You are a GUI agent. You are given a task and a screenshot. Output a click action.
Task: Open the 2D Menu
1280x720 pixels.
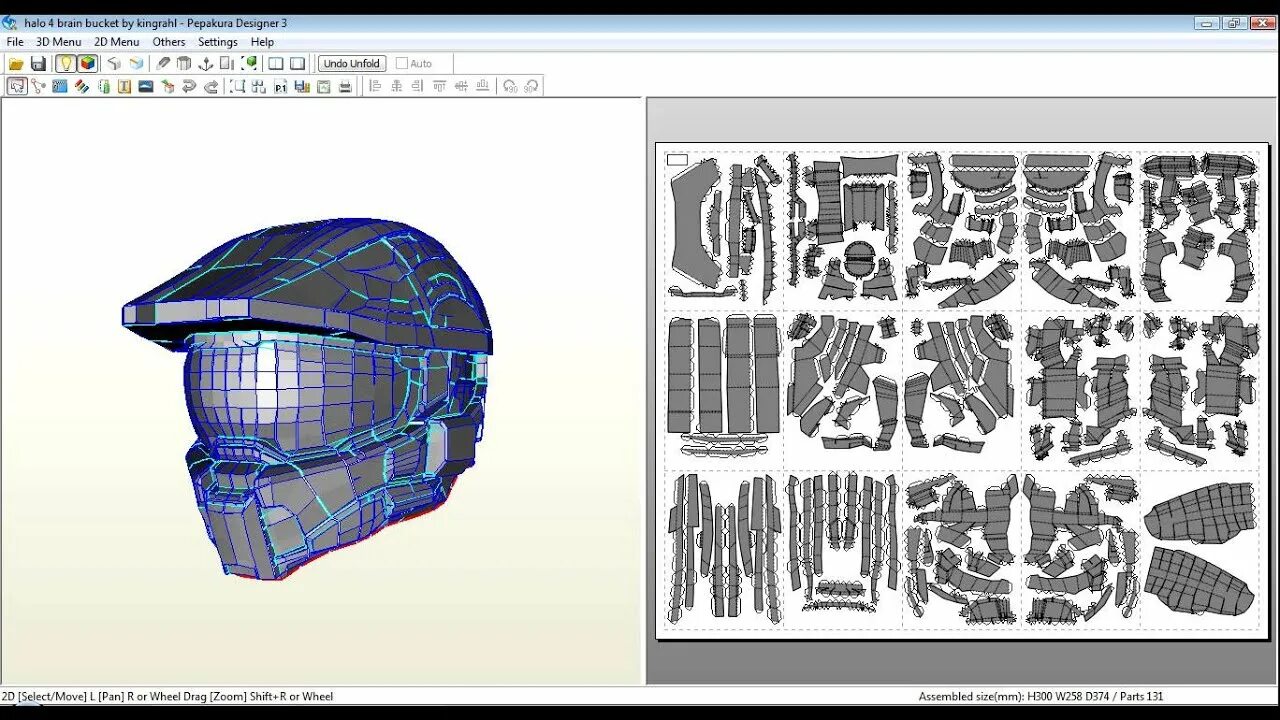[116, 42]
